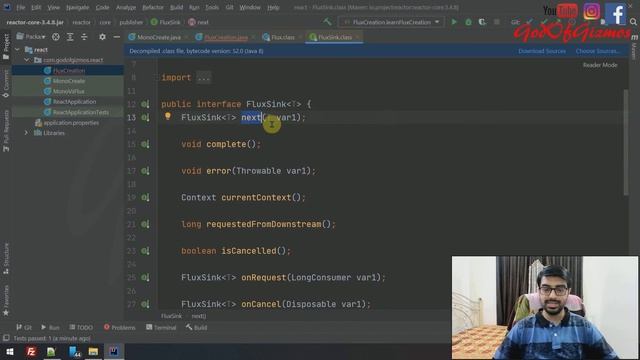Open the Navigate menu
Screen dimensions: 640x360
point(77,7)
